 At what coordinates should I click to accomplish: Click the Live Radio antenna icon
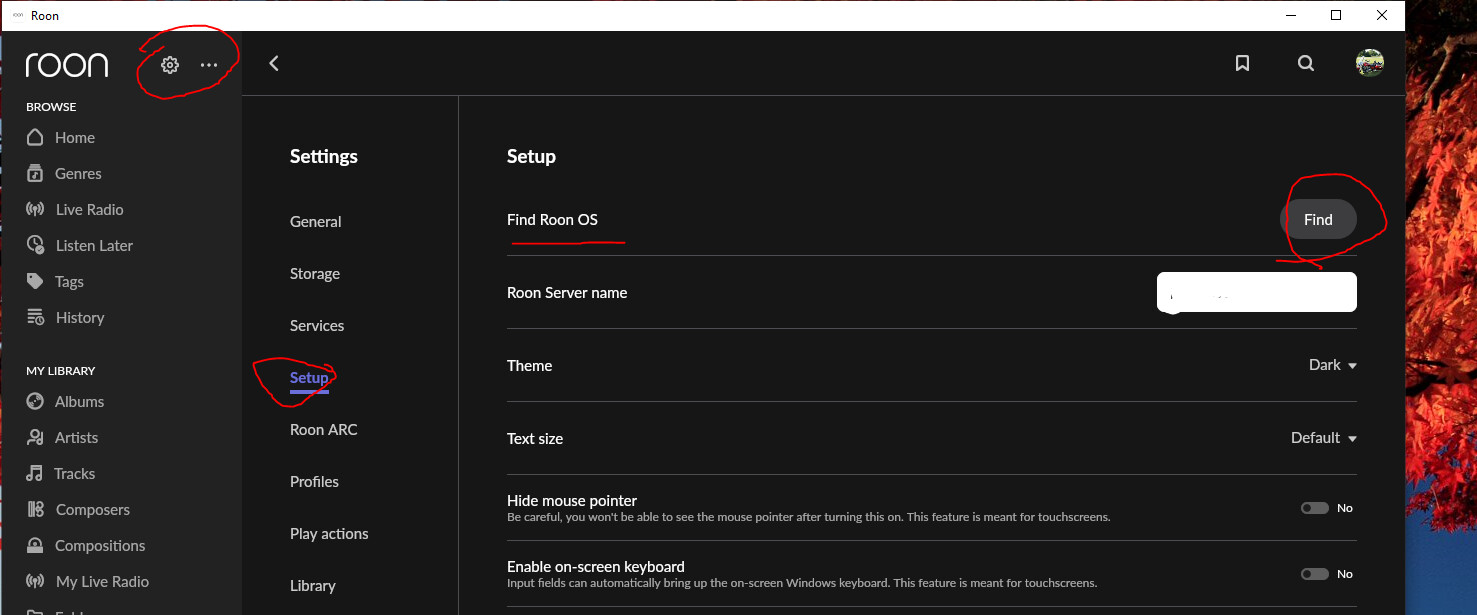[x=35, y=209]
